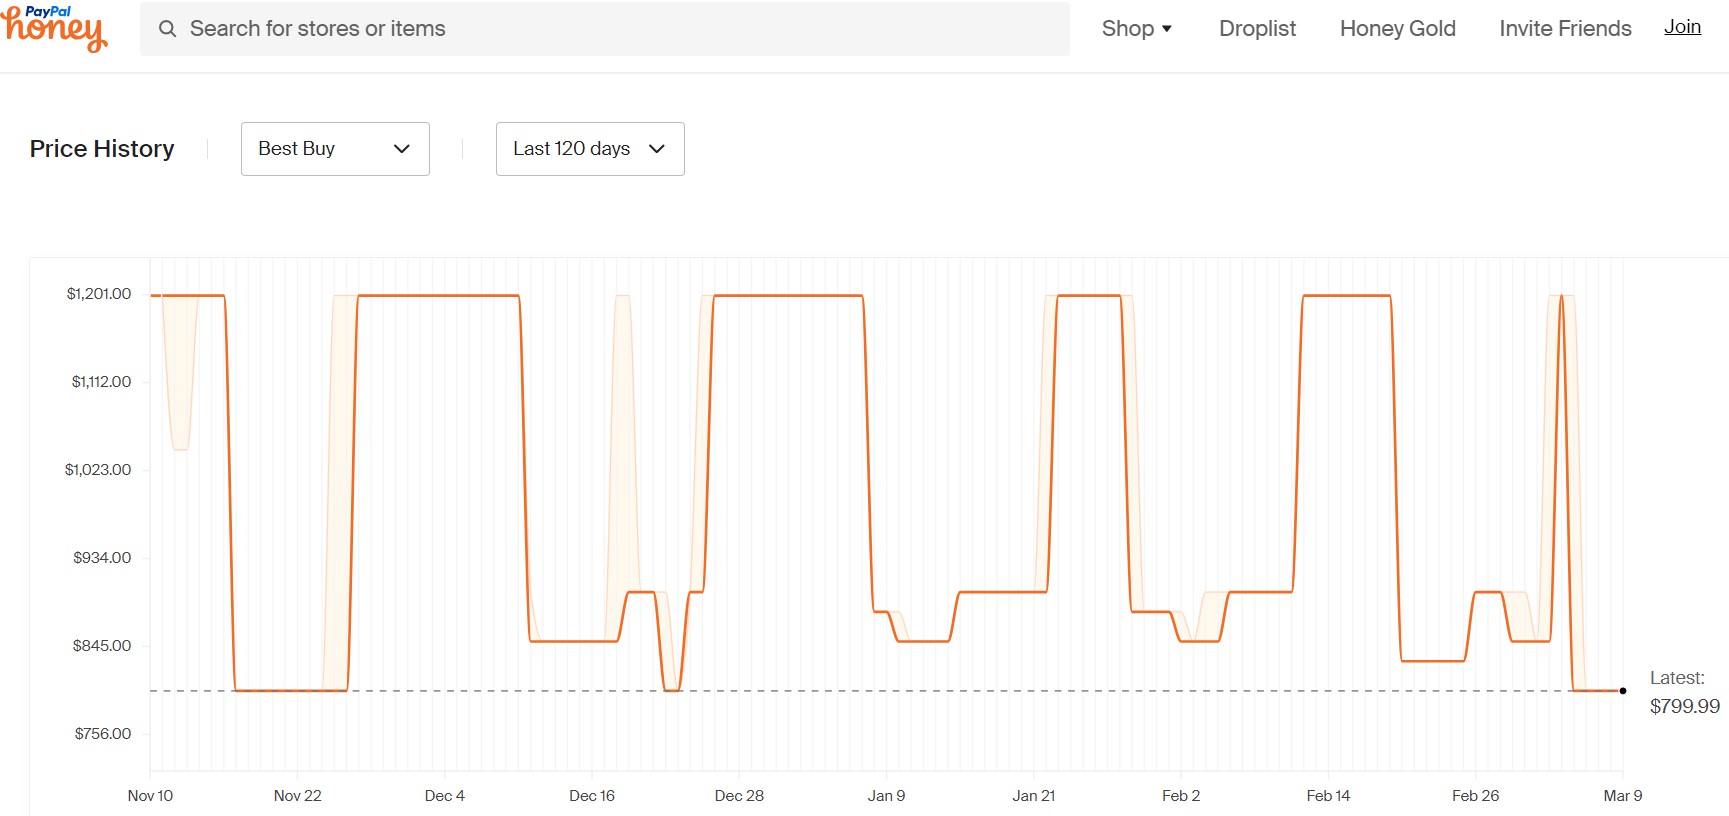1729x816 pixels.
Task: Click the $934.00 axis label
Action: pyautogui.click(x=102, y=558)
